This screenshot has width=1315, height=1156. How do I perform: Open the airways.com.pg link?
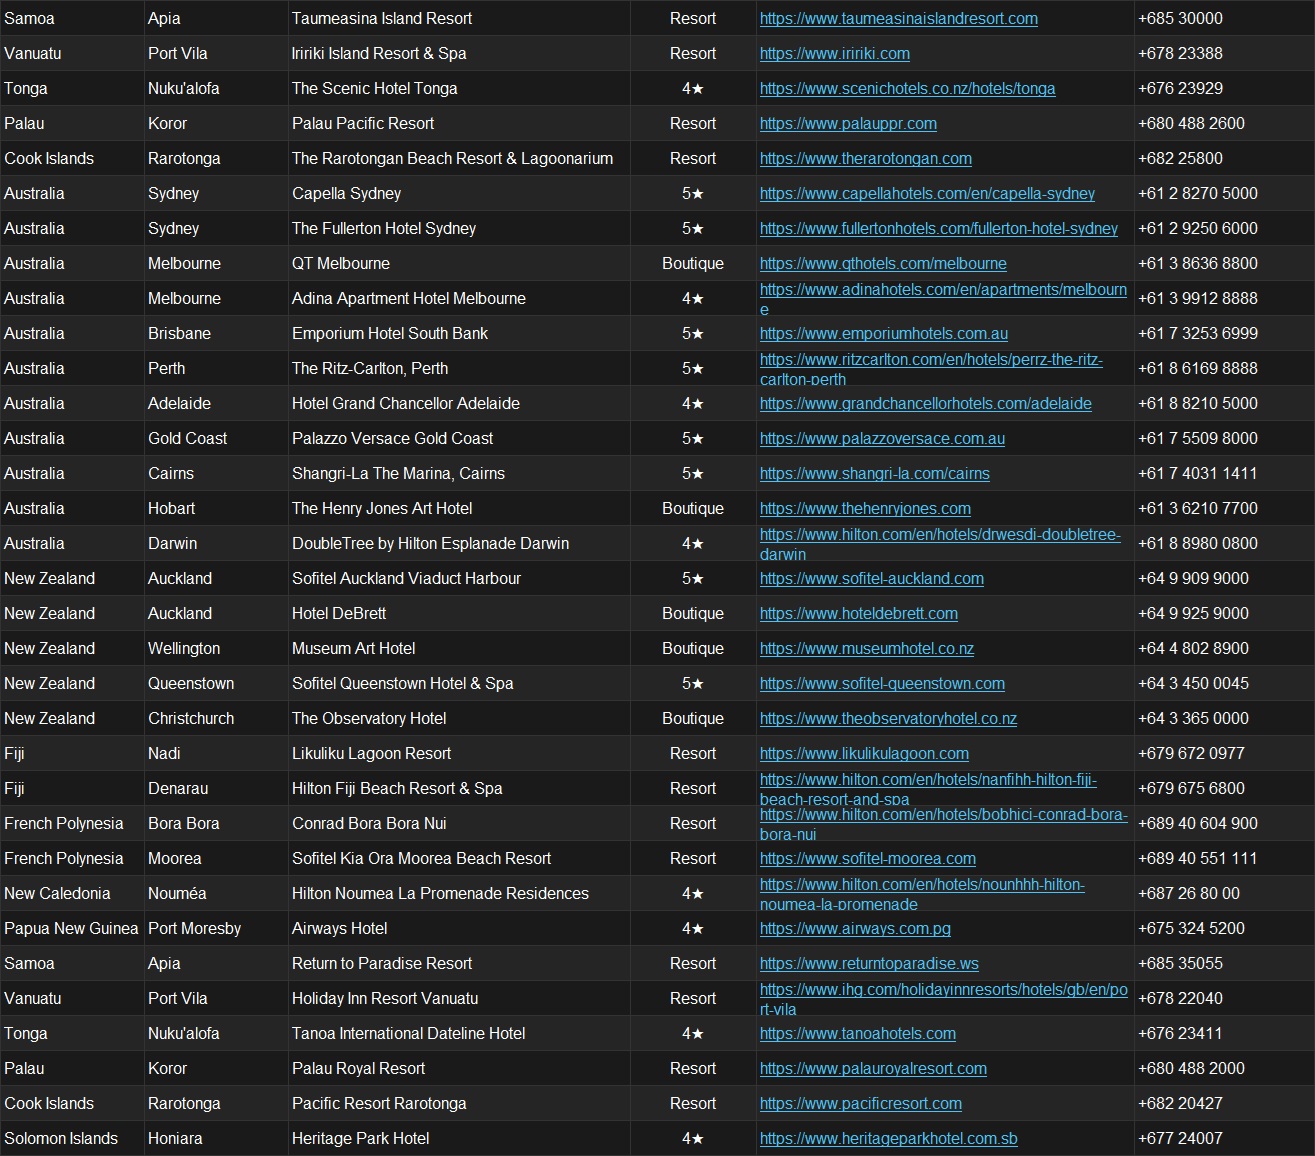855,928
